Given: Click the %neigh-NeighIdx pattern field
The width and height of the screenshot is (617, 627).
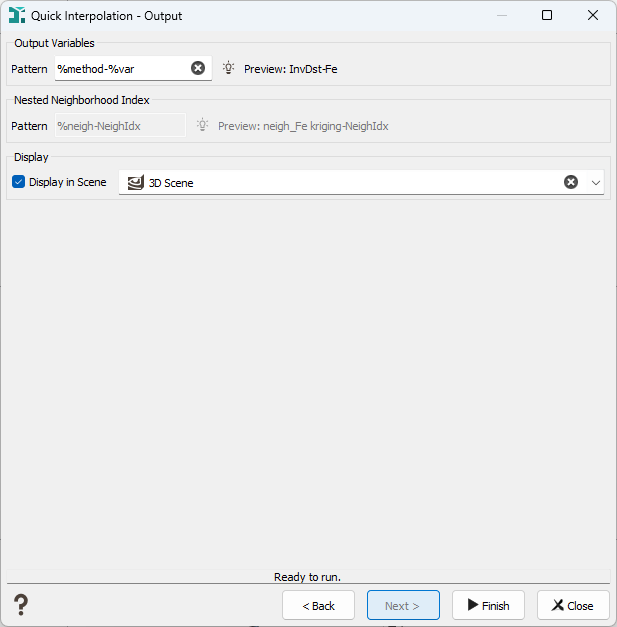Looking at the screenshot, I should tap(120, 126).
